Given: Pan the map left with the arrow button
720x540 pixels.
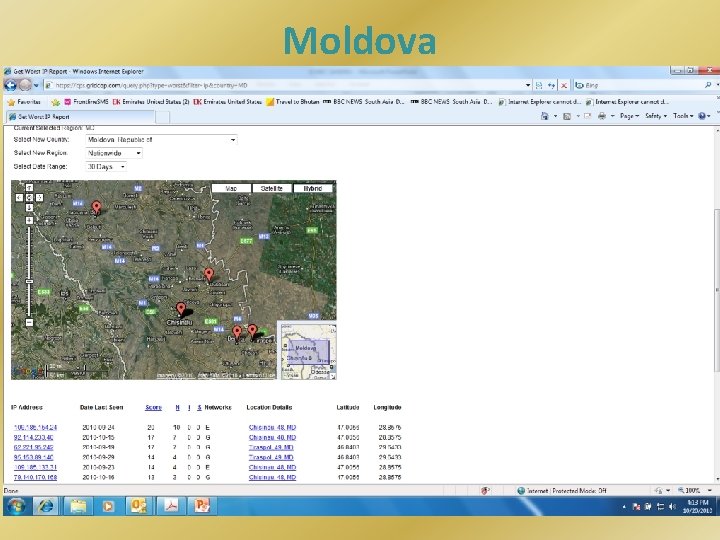Looking at the screenshot, I should 19,197.
